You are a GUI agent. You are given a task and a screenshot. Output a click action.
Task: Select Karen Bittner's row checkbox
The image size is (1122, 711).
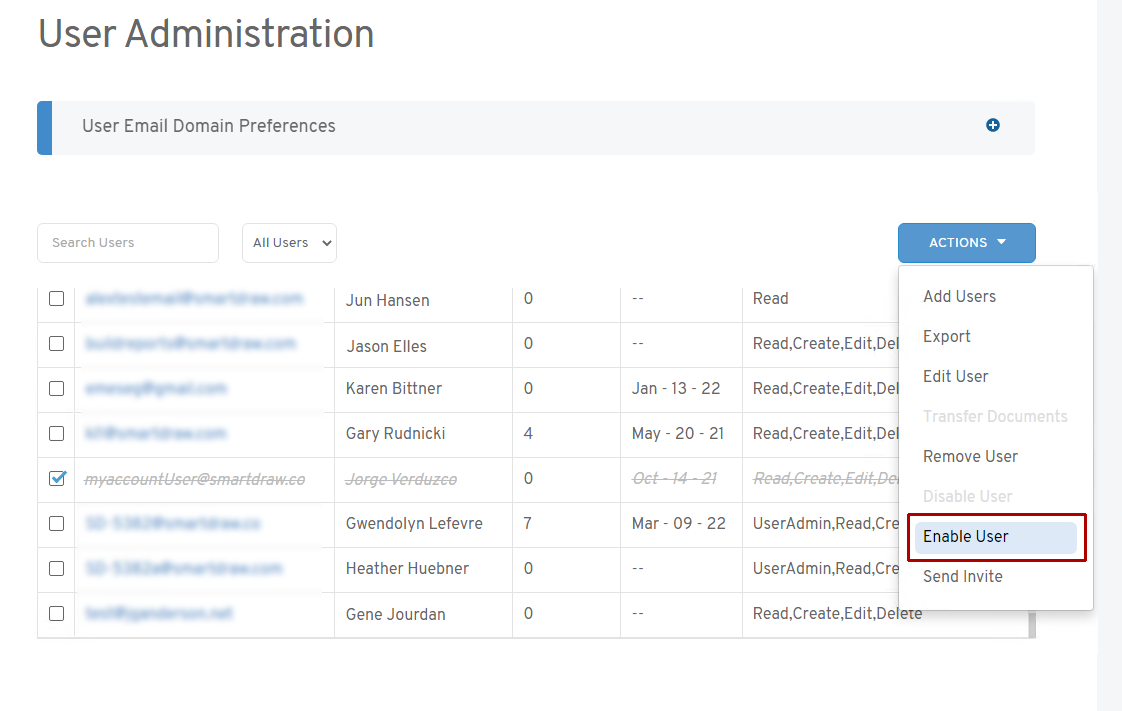tap(57, 388)
